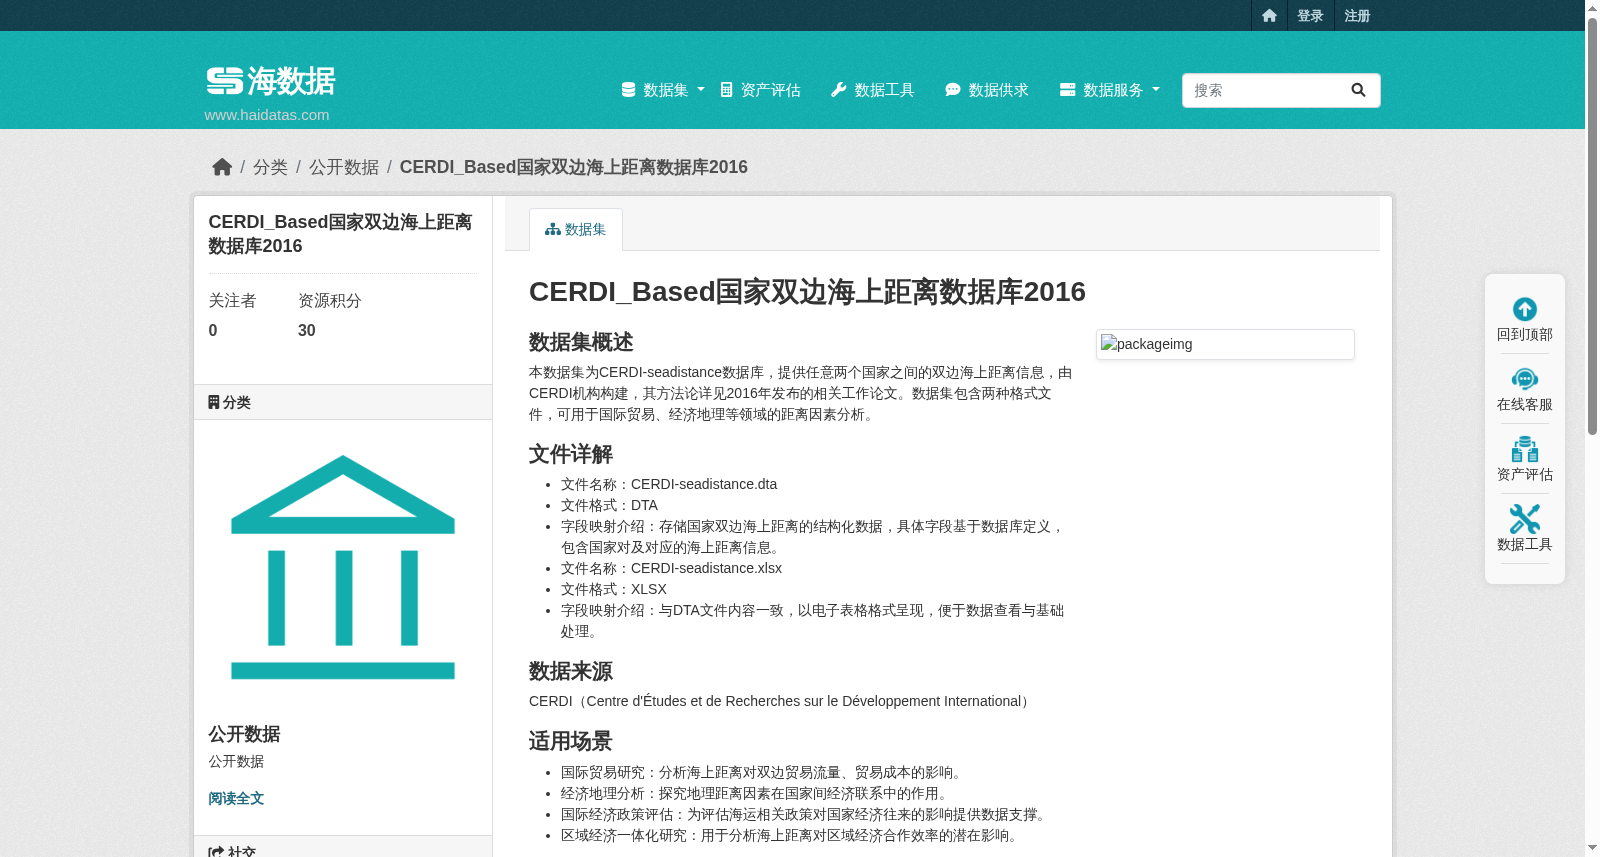
Task: Click the 阅读全文 link
Action: point(236,798)
